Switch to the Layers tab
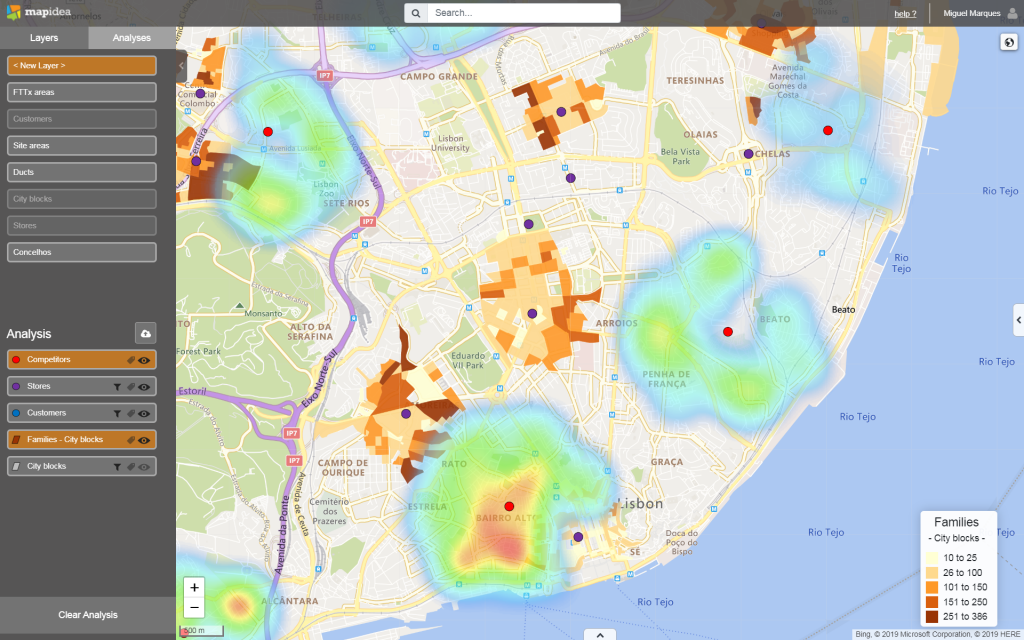This screenshot has height=640, width=1024. point(44,38)
